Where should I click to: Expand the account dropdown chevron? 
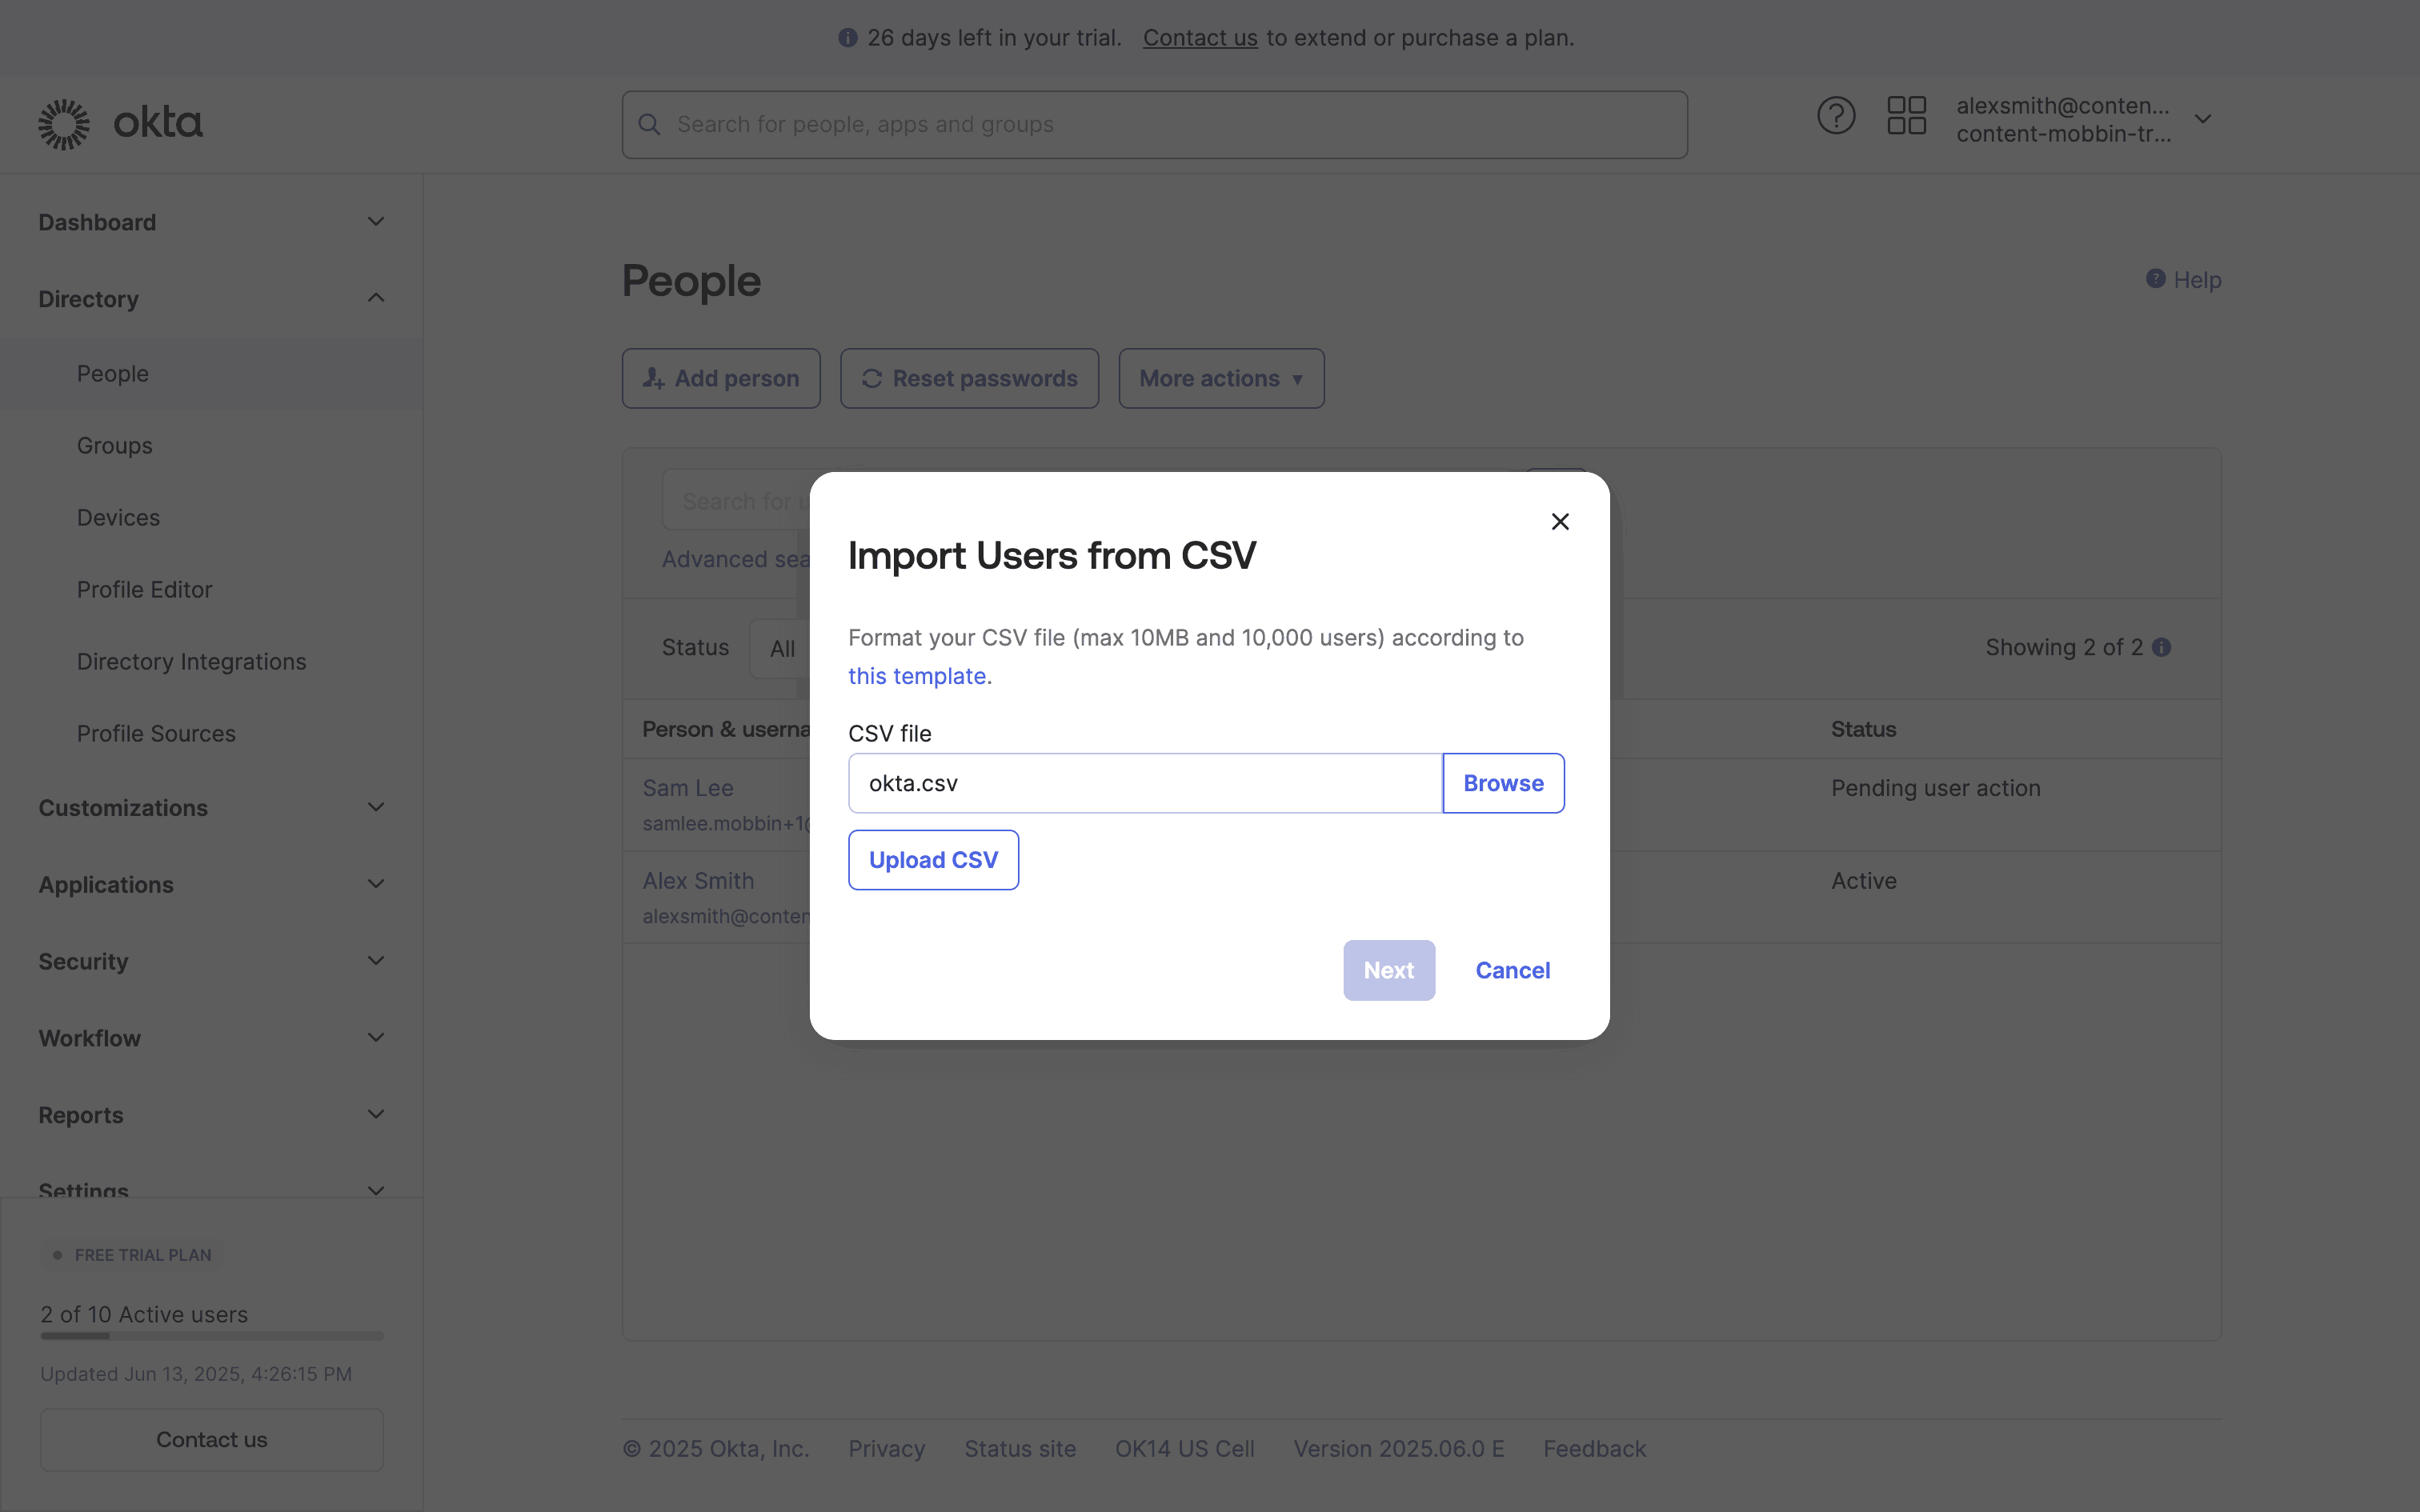2203,119
